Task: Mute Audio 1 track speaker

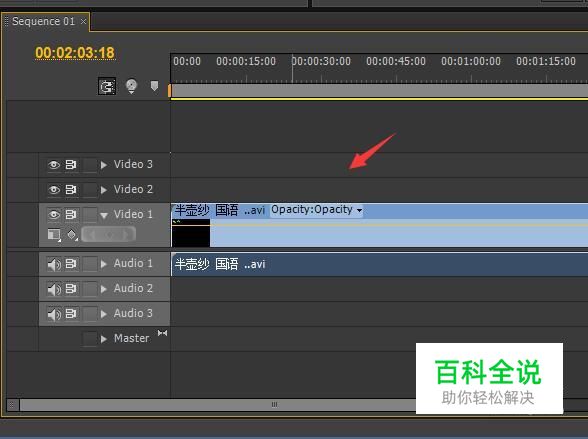Action: click(54, 264)
